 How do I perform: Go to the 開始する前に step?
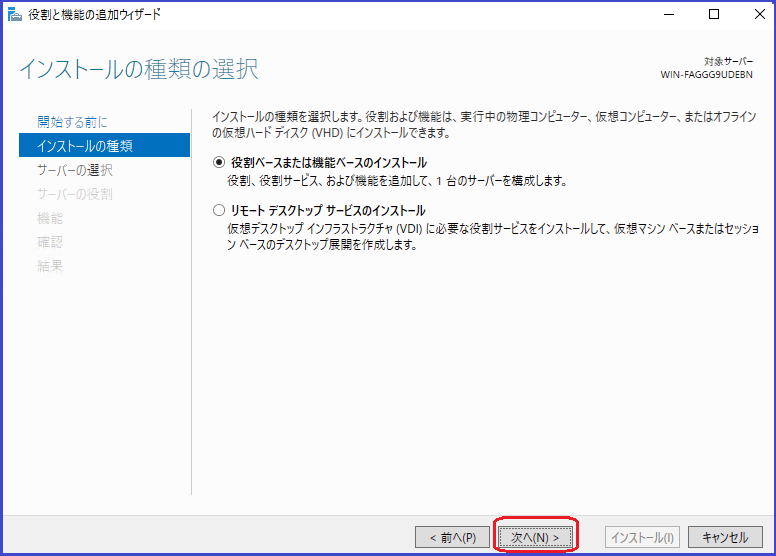pyautogui.click(x=72, y=122)
